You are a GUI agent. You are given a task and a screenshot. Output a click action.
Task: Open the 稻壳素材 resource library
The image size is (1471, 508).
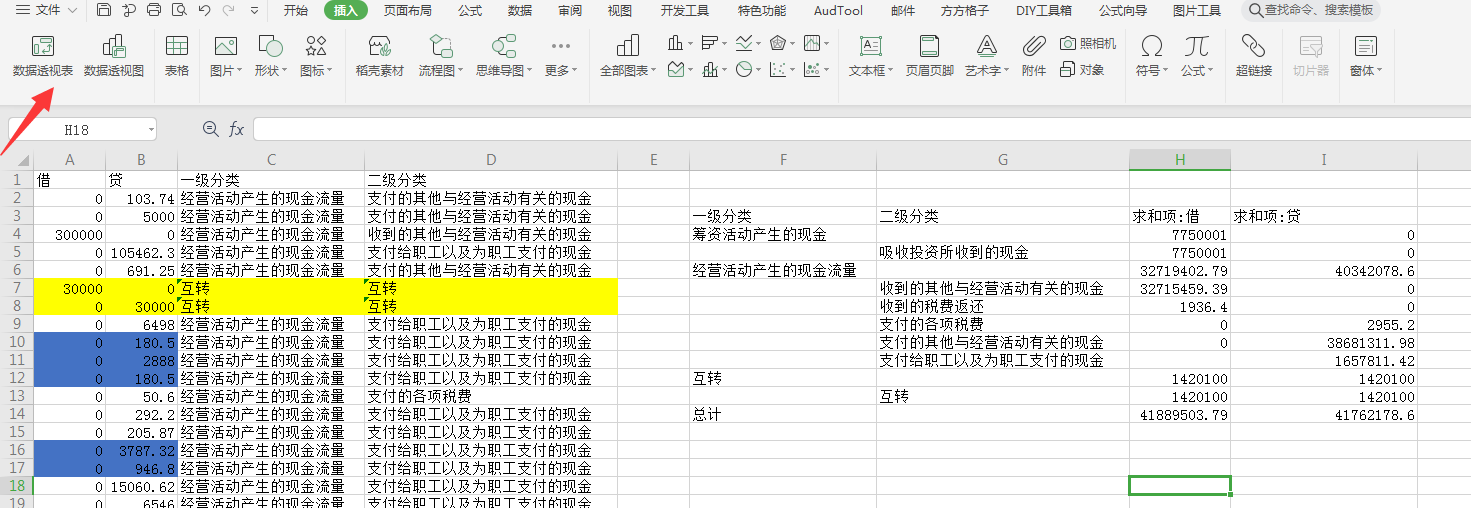[379, 56]
